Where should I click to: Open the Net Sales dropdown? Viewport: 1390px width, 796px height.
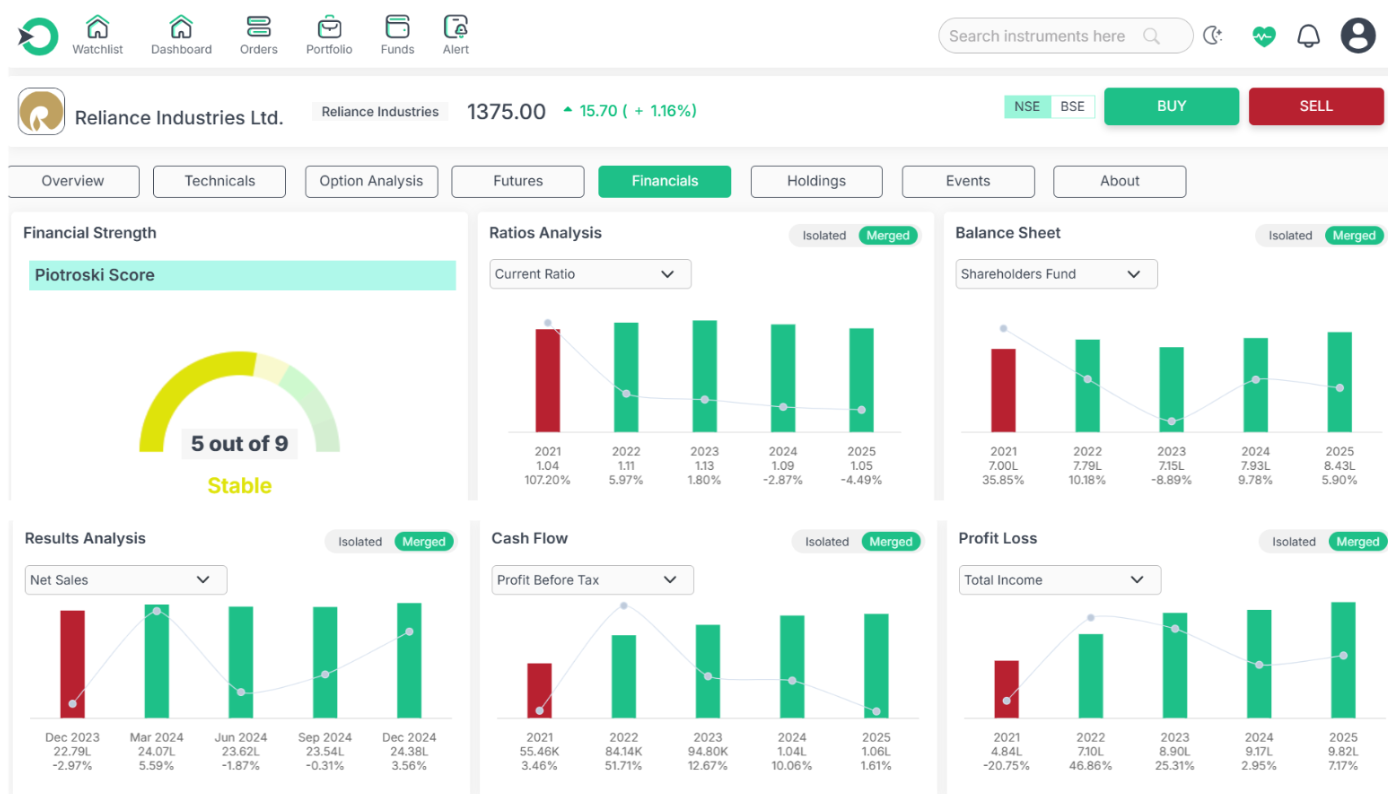[x=126, y=580]
